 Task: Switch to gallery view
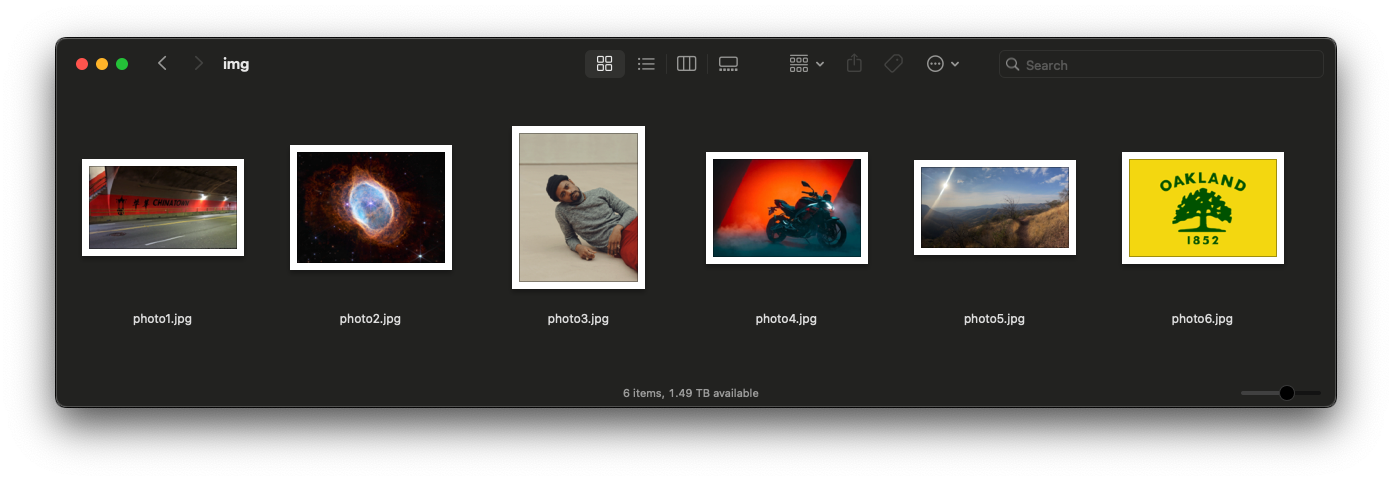[x=728, y=64]
